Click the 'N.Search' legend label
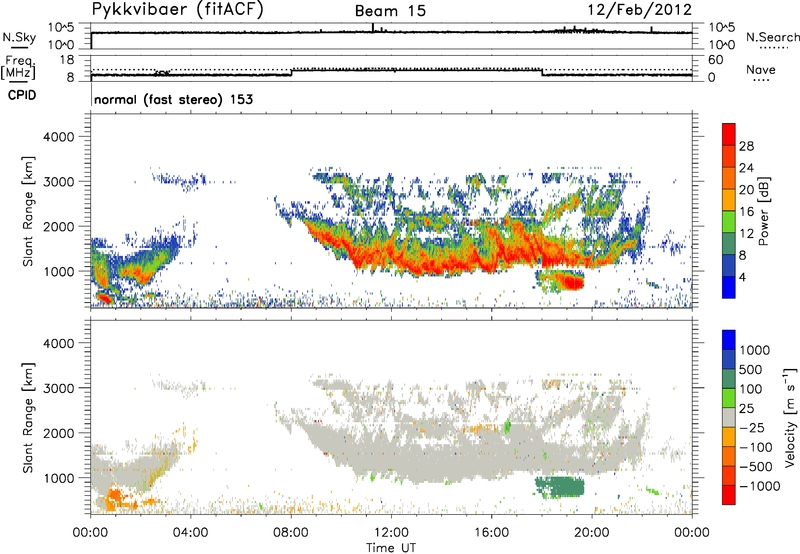 pyautogui.click(x=772, y=37)
